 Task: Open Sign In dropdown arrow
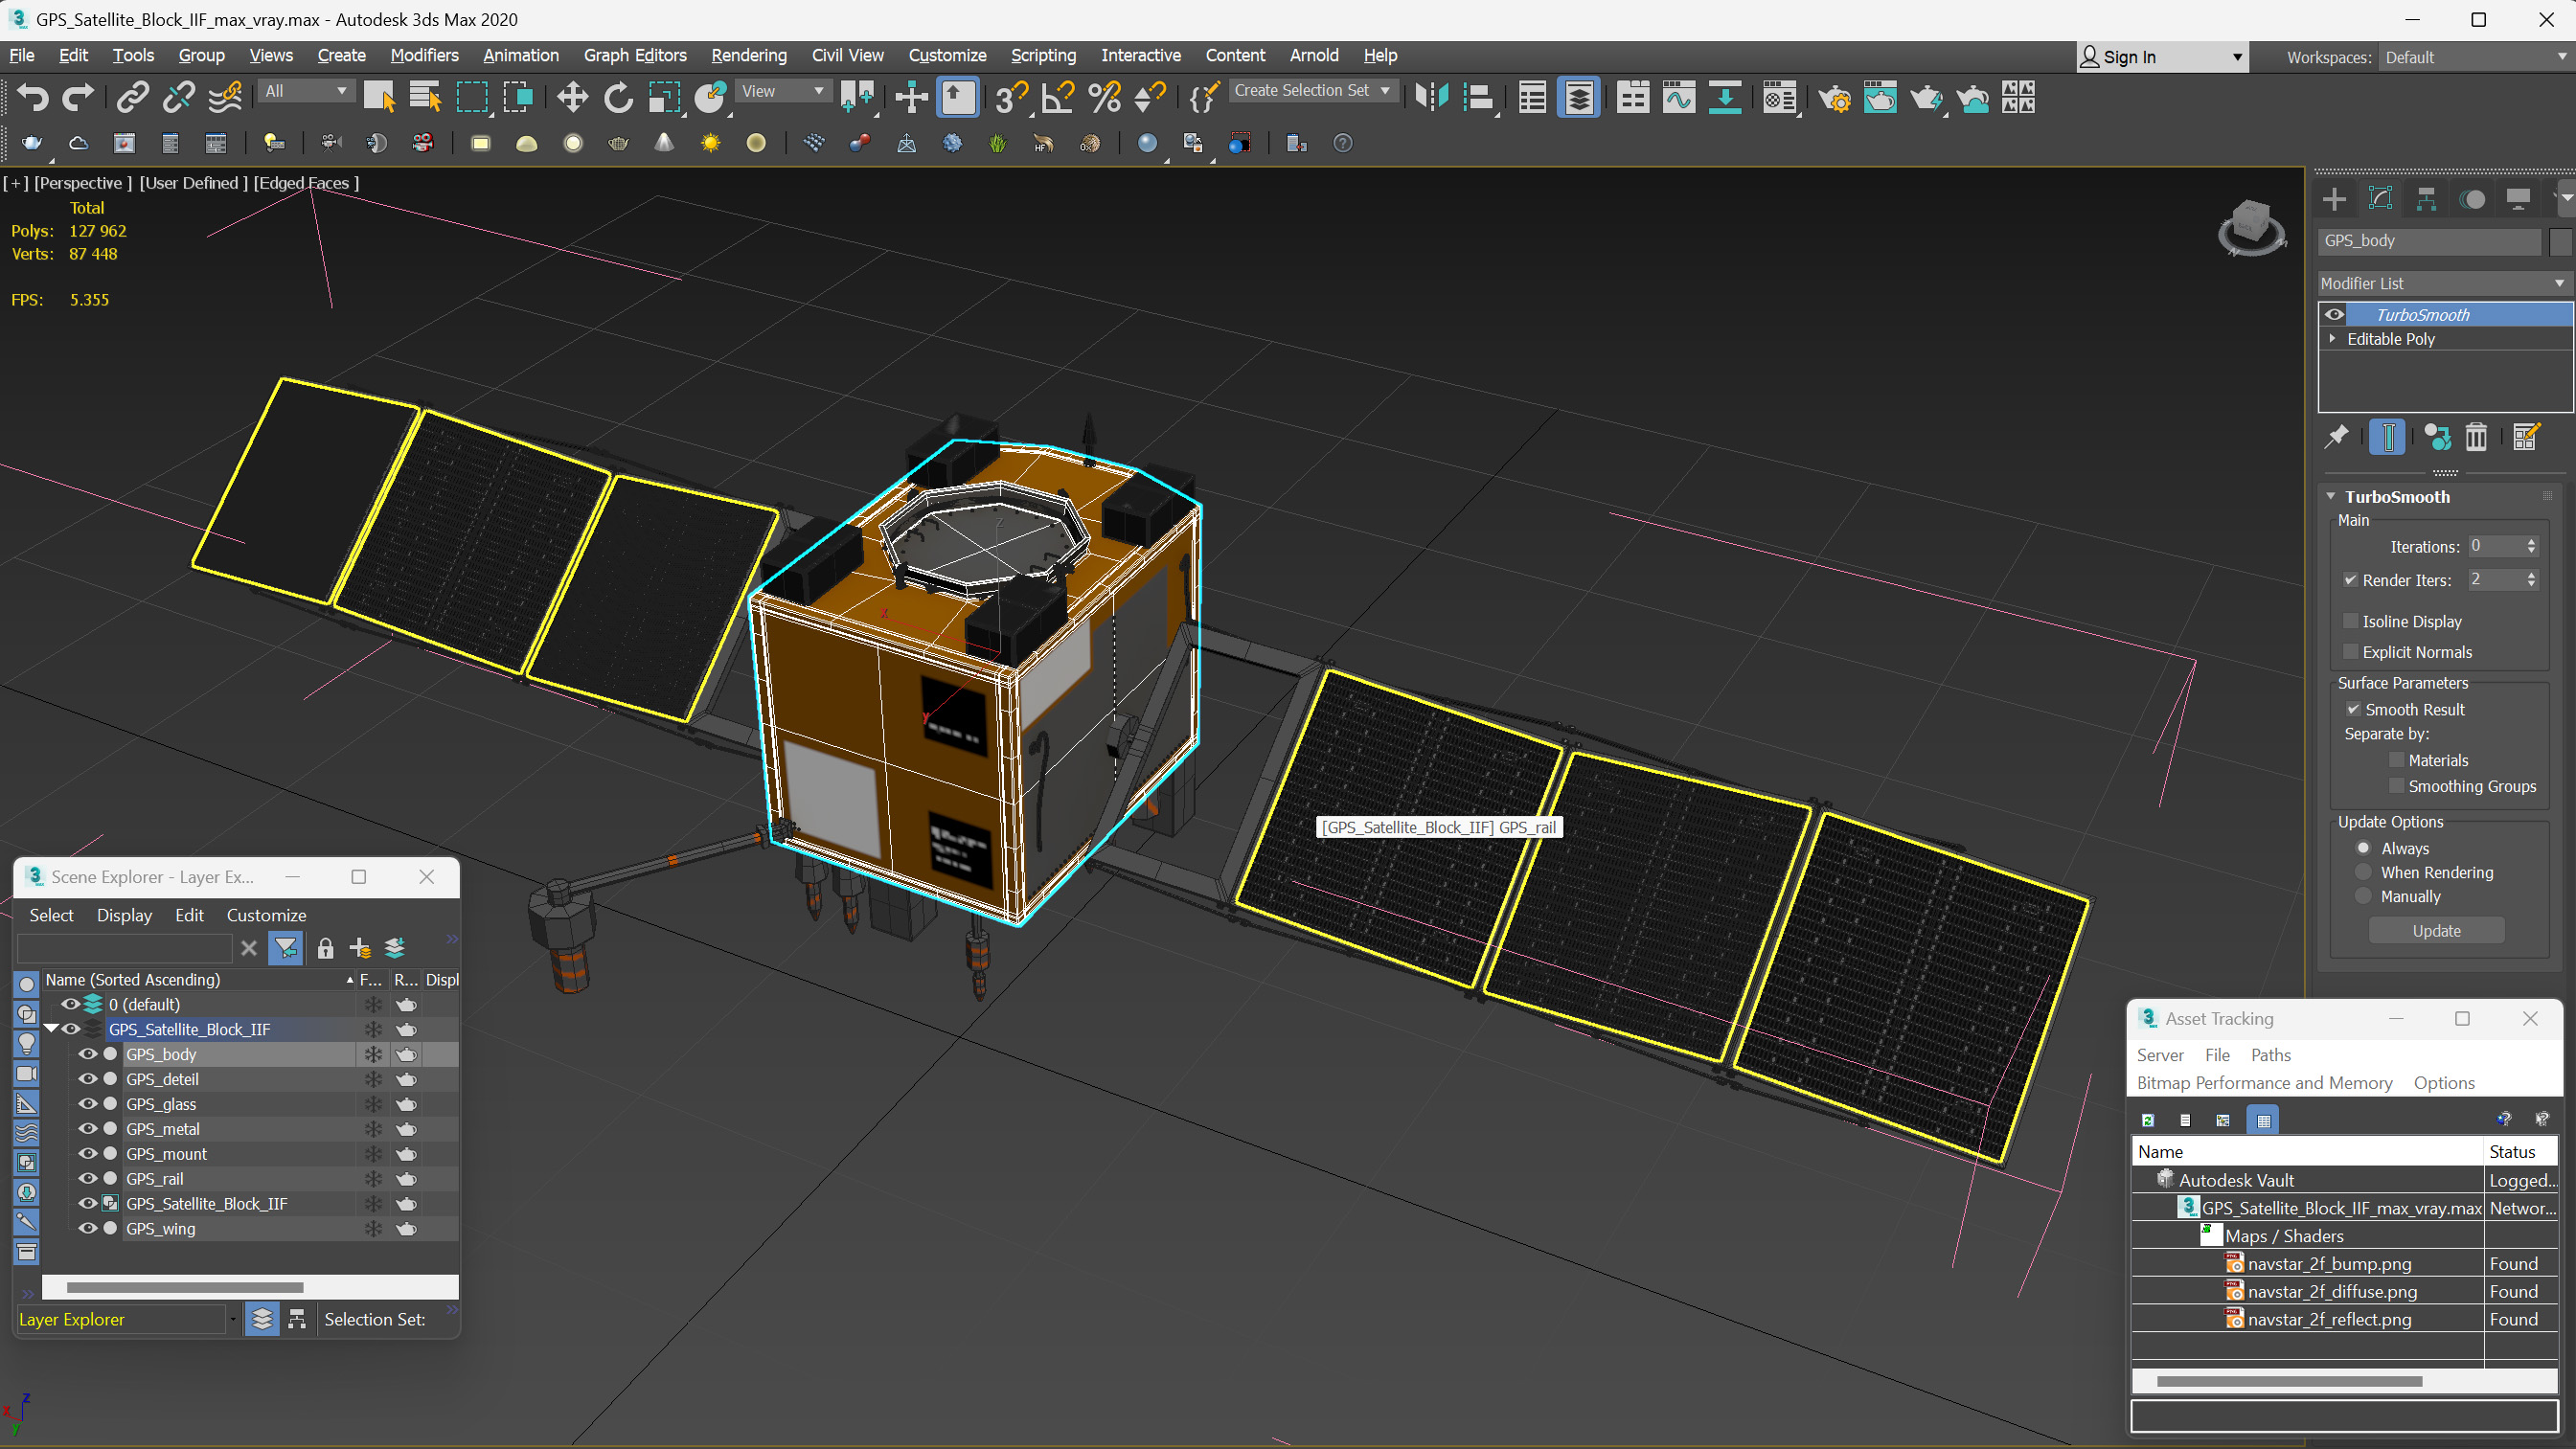pos(2238,58)
